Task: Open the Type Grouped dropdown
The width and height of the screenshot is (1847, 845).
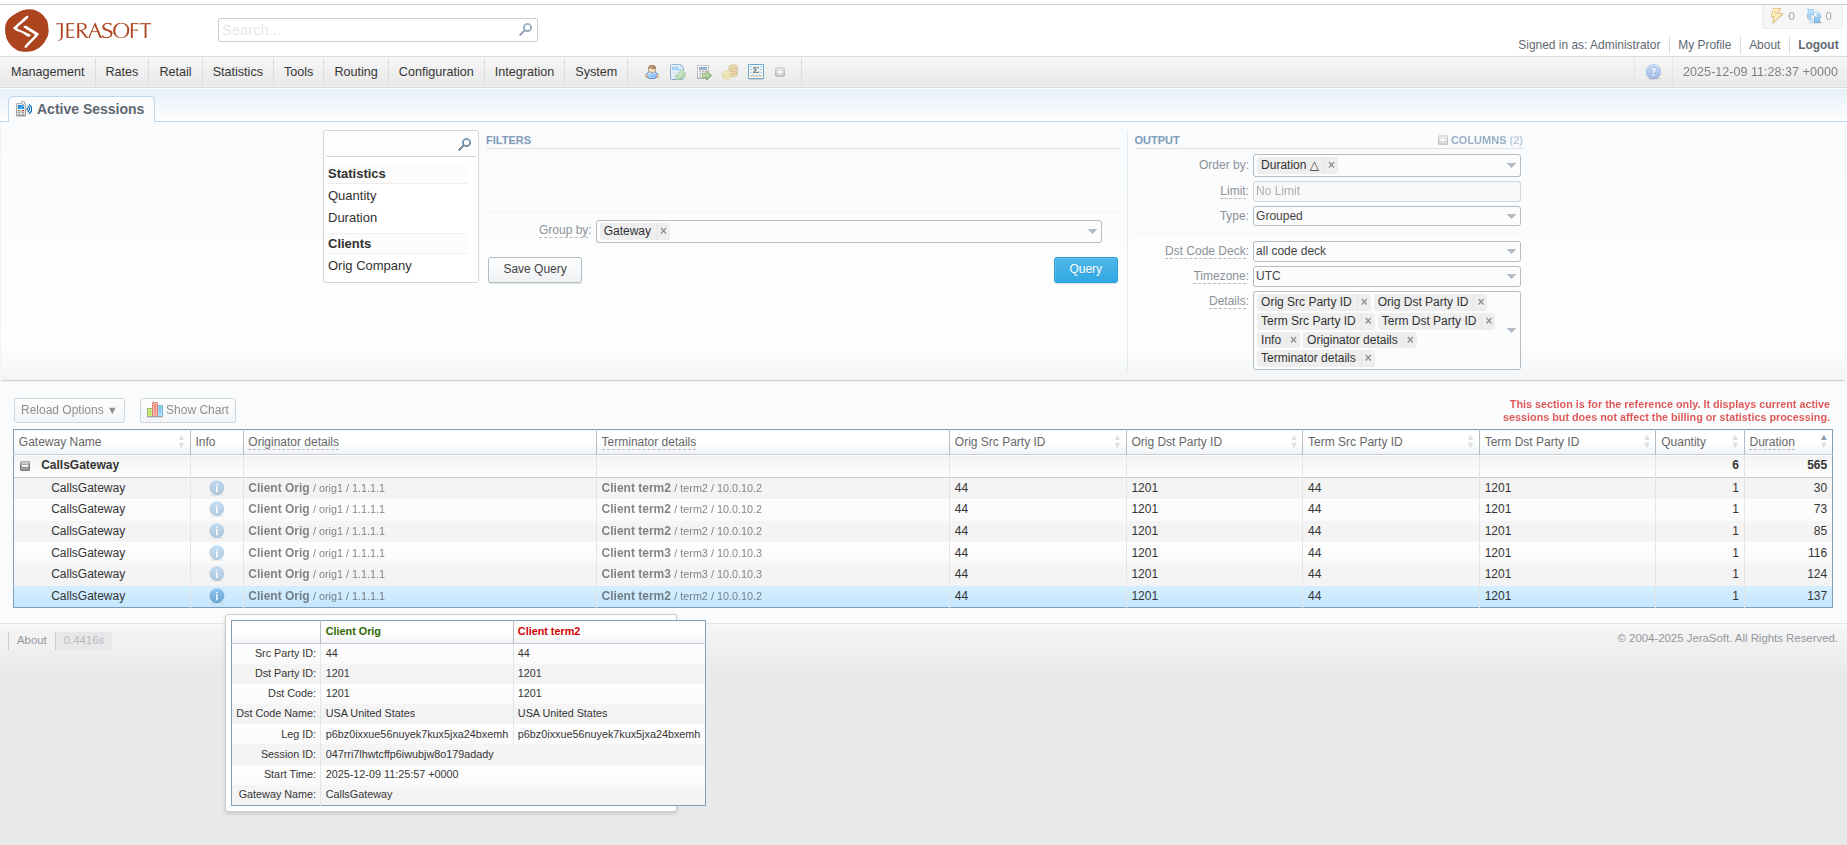Action: click(1386, 216)
